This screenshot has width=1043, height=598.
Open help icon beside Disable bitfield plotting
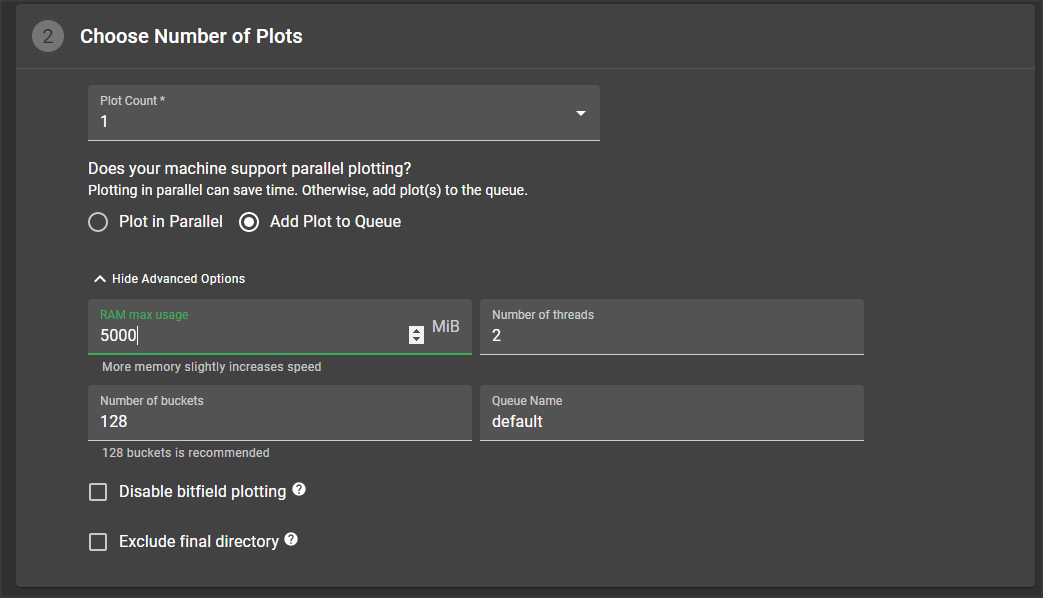(299, 490)
